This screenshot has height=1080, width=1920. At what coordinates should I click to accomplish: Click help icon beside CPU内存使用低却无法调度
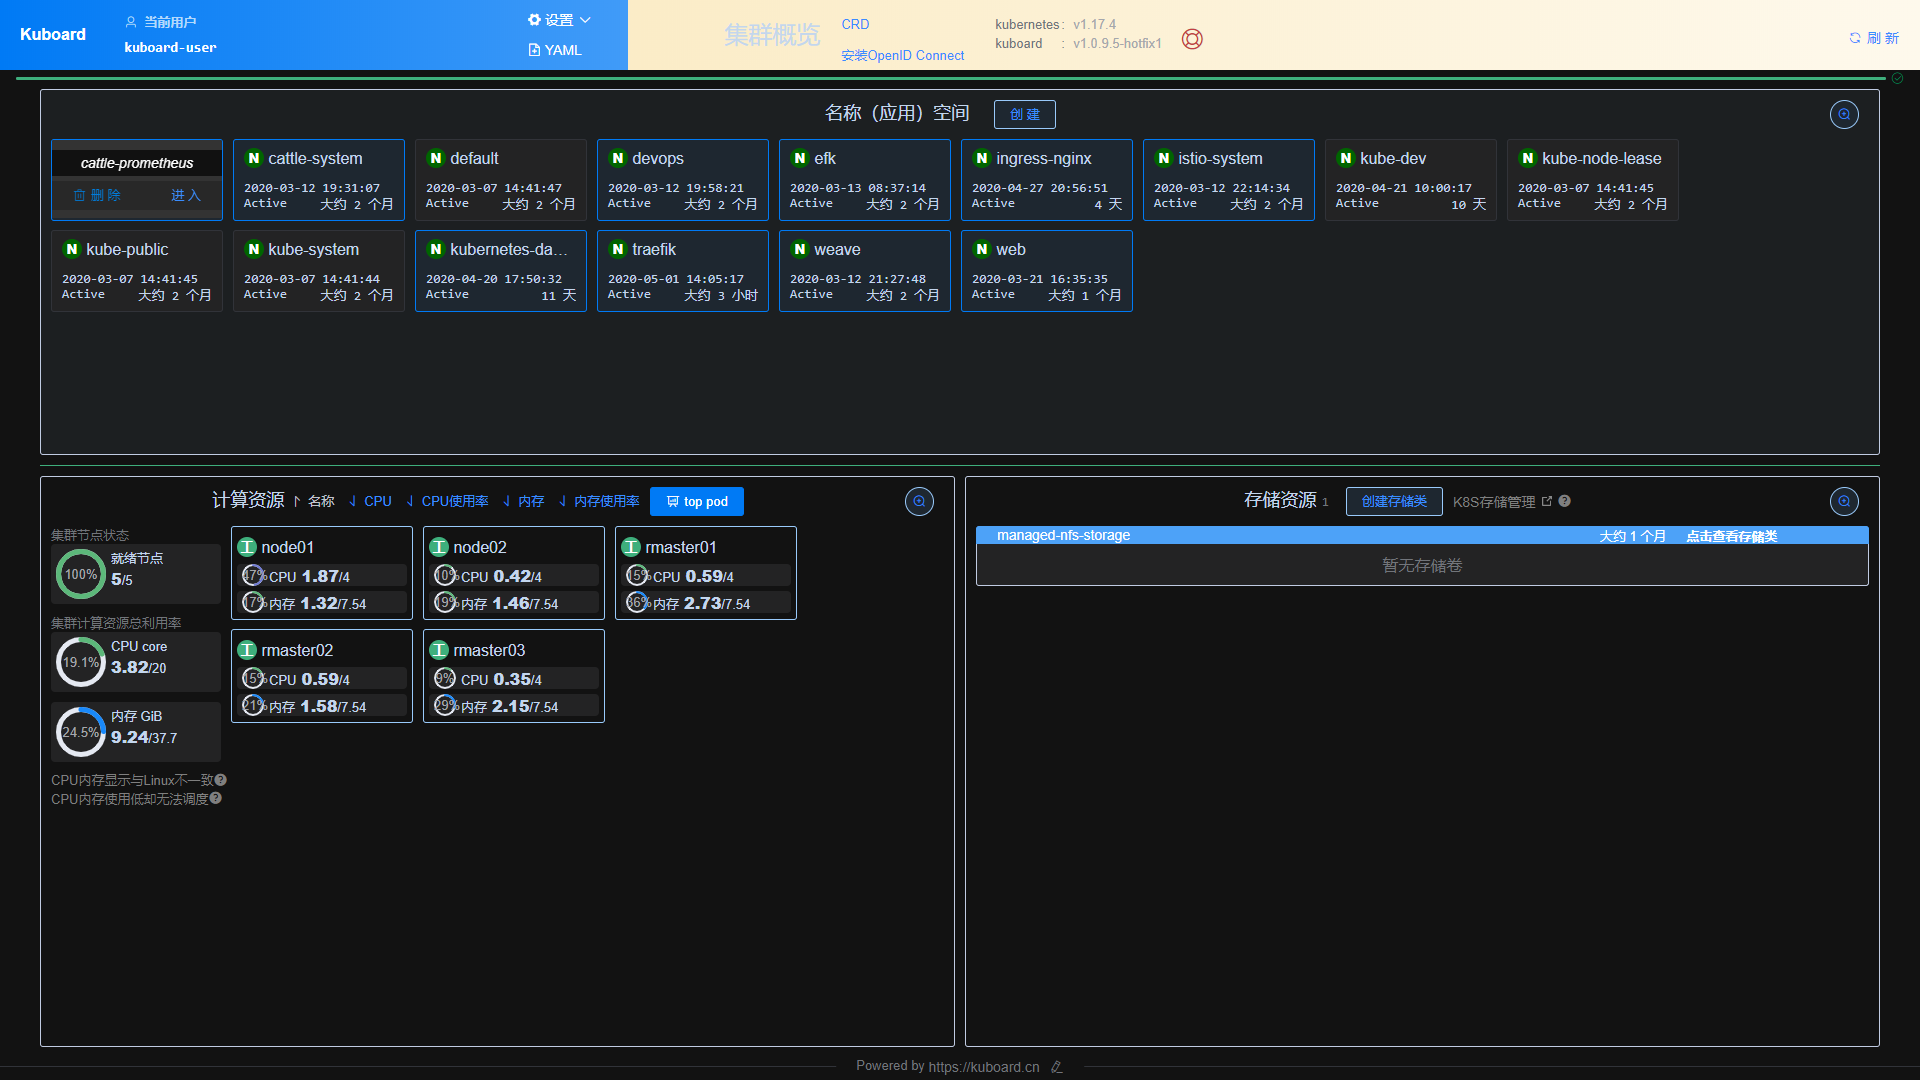click(216, 798)
